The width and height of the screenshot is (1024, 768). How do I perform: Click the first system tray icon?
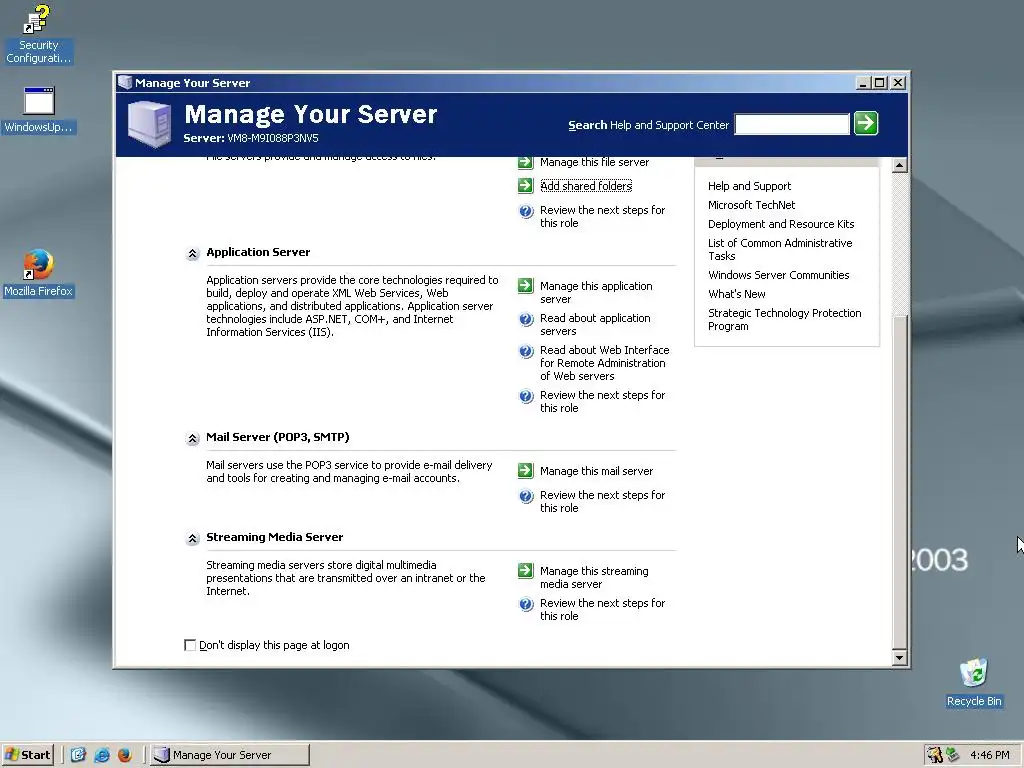point(935,755)
